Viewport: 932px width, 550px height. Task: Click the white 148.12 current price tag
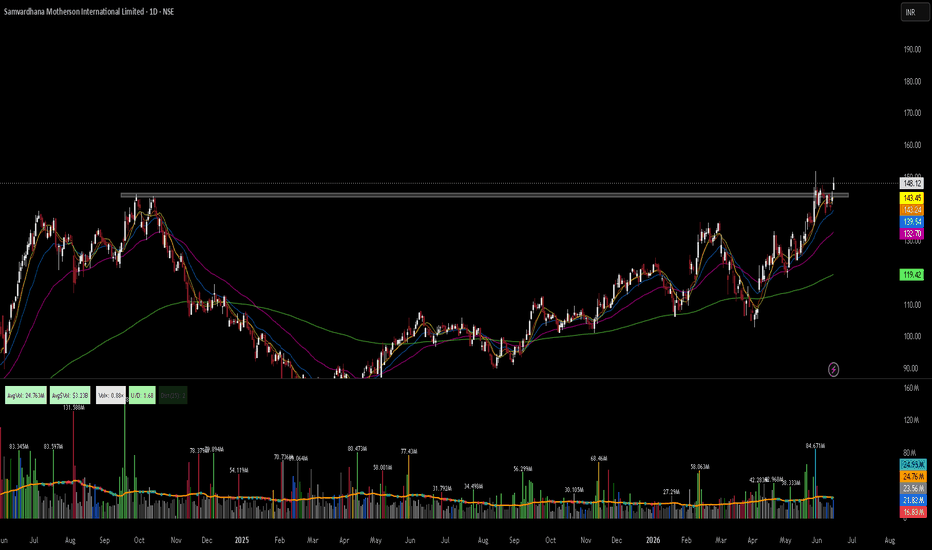point(912,184)
